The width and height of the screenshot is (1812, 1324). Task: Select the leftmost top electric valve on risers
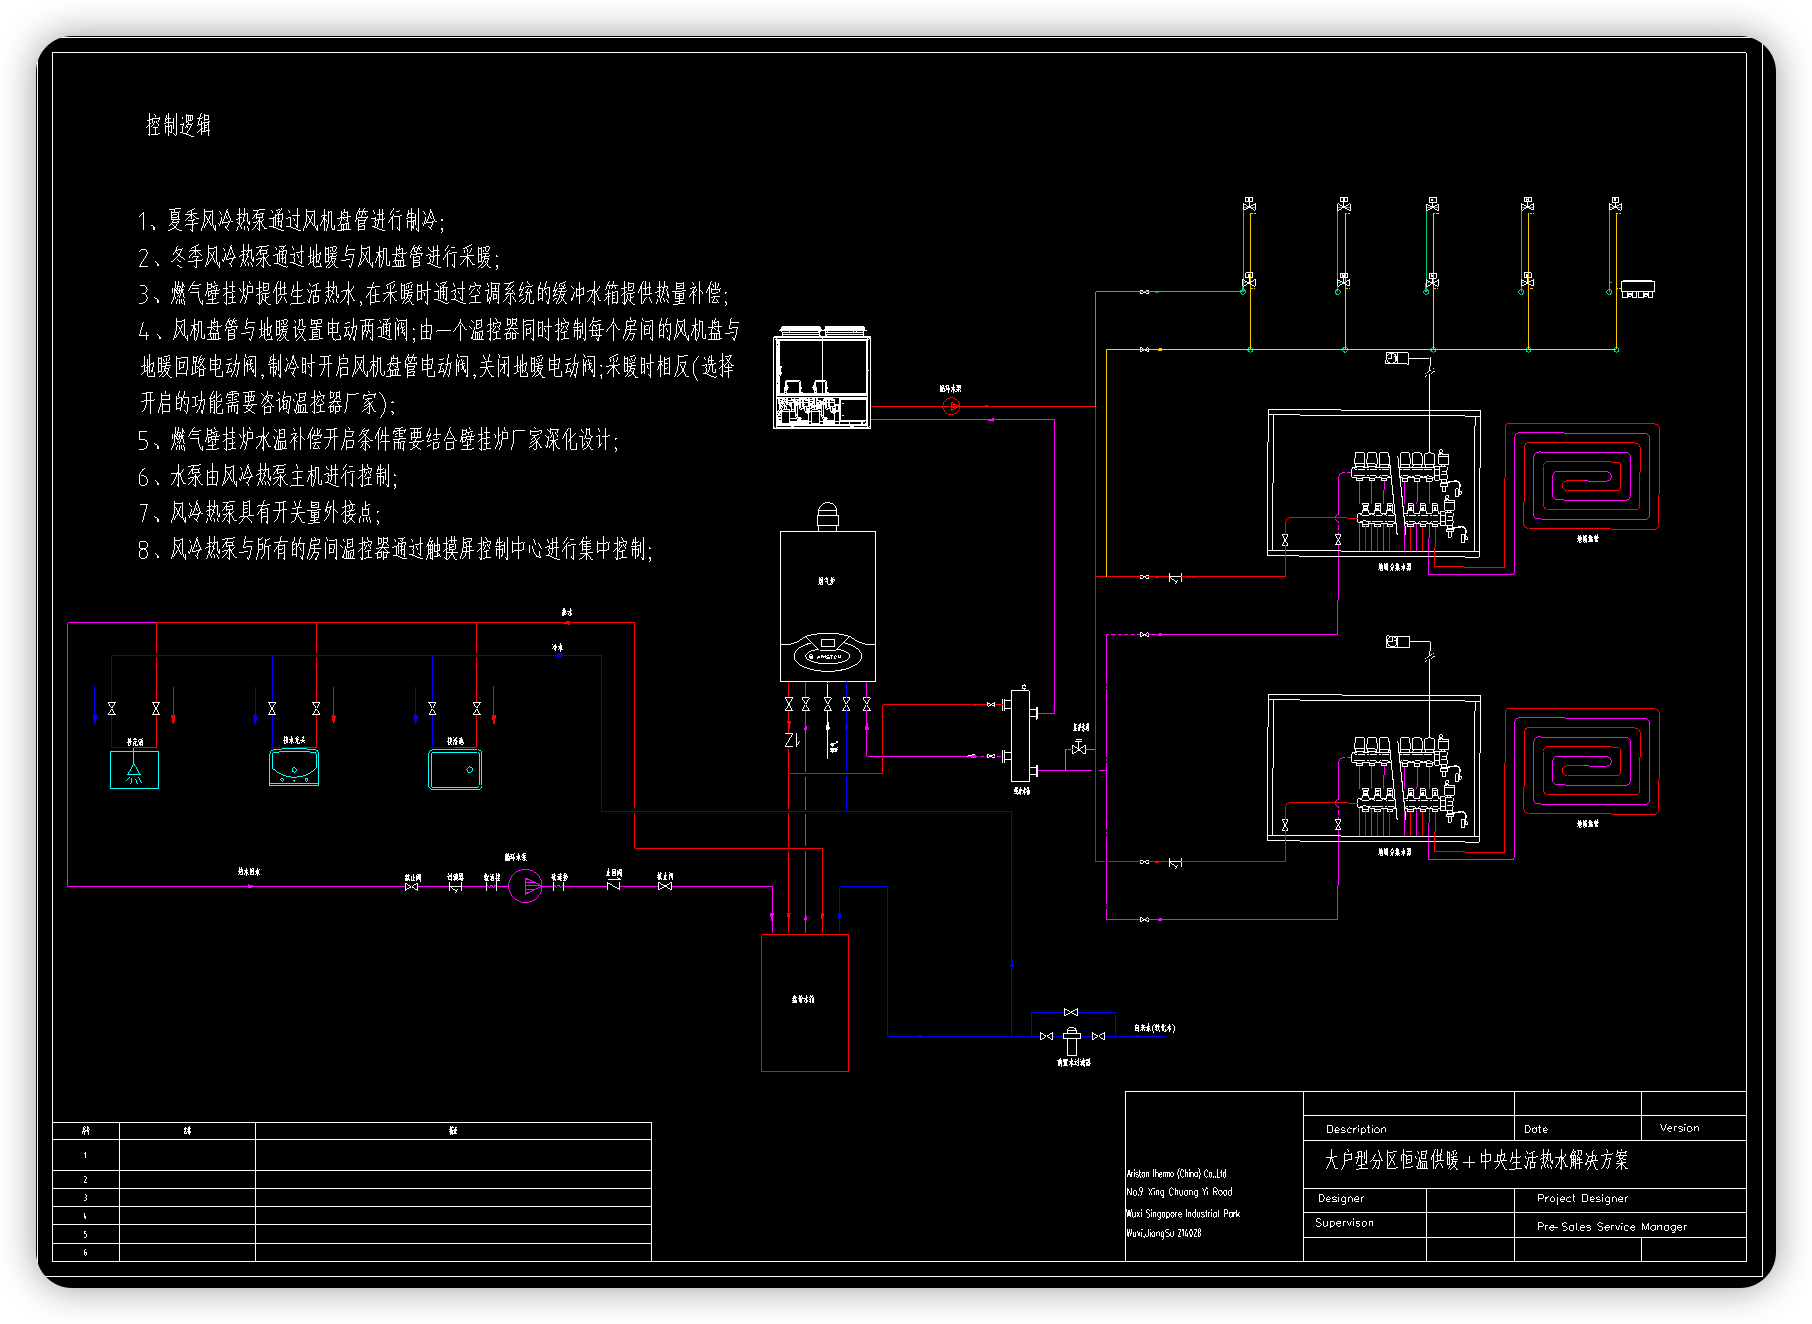(x=1249, y=204)
